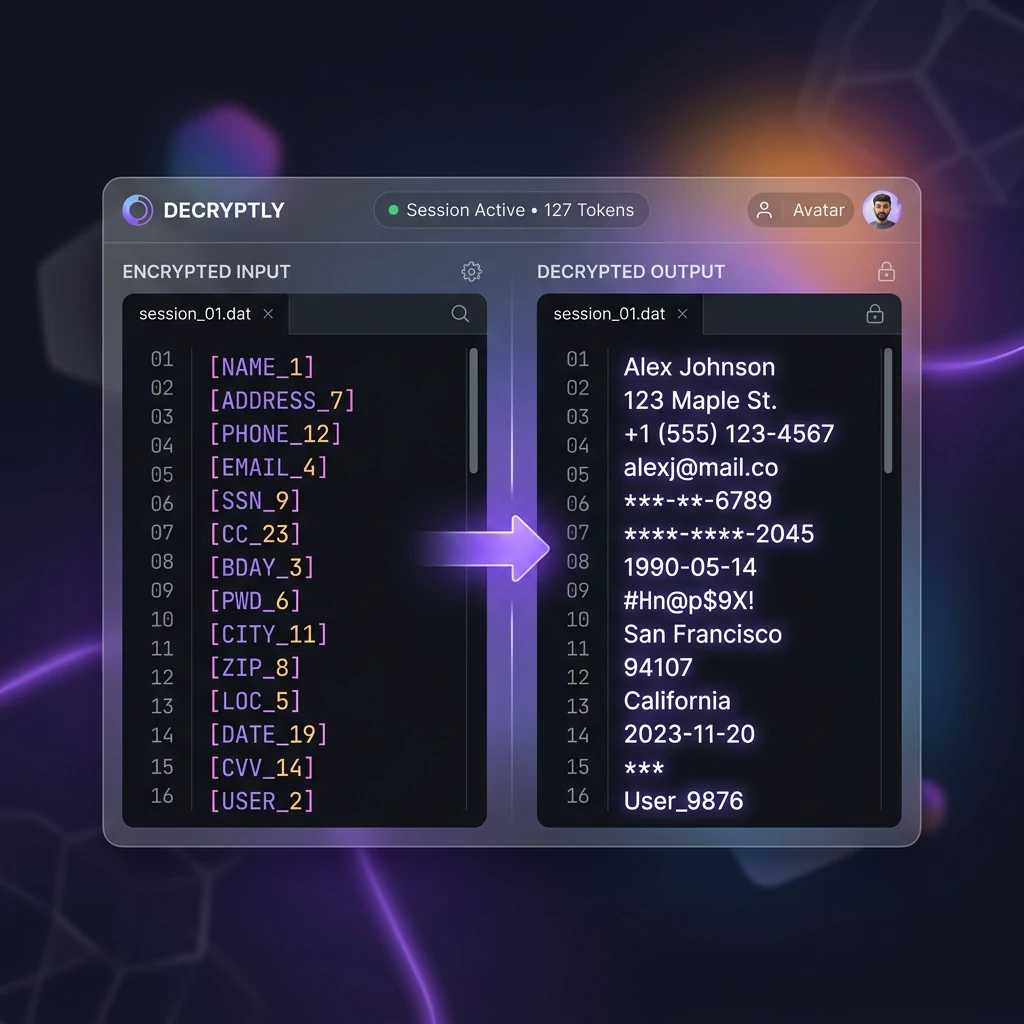Select the [CC_23] token
Screen dimensions: 1024x1024
click(255, 534)
